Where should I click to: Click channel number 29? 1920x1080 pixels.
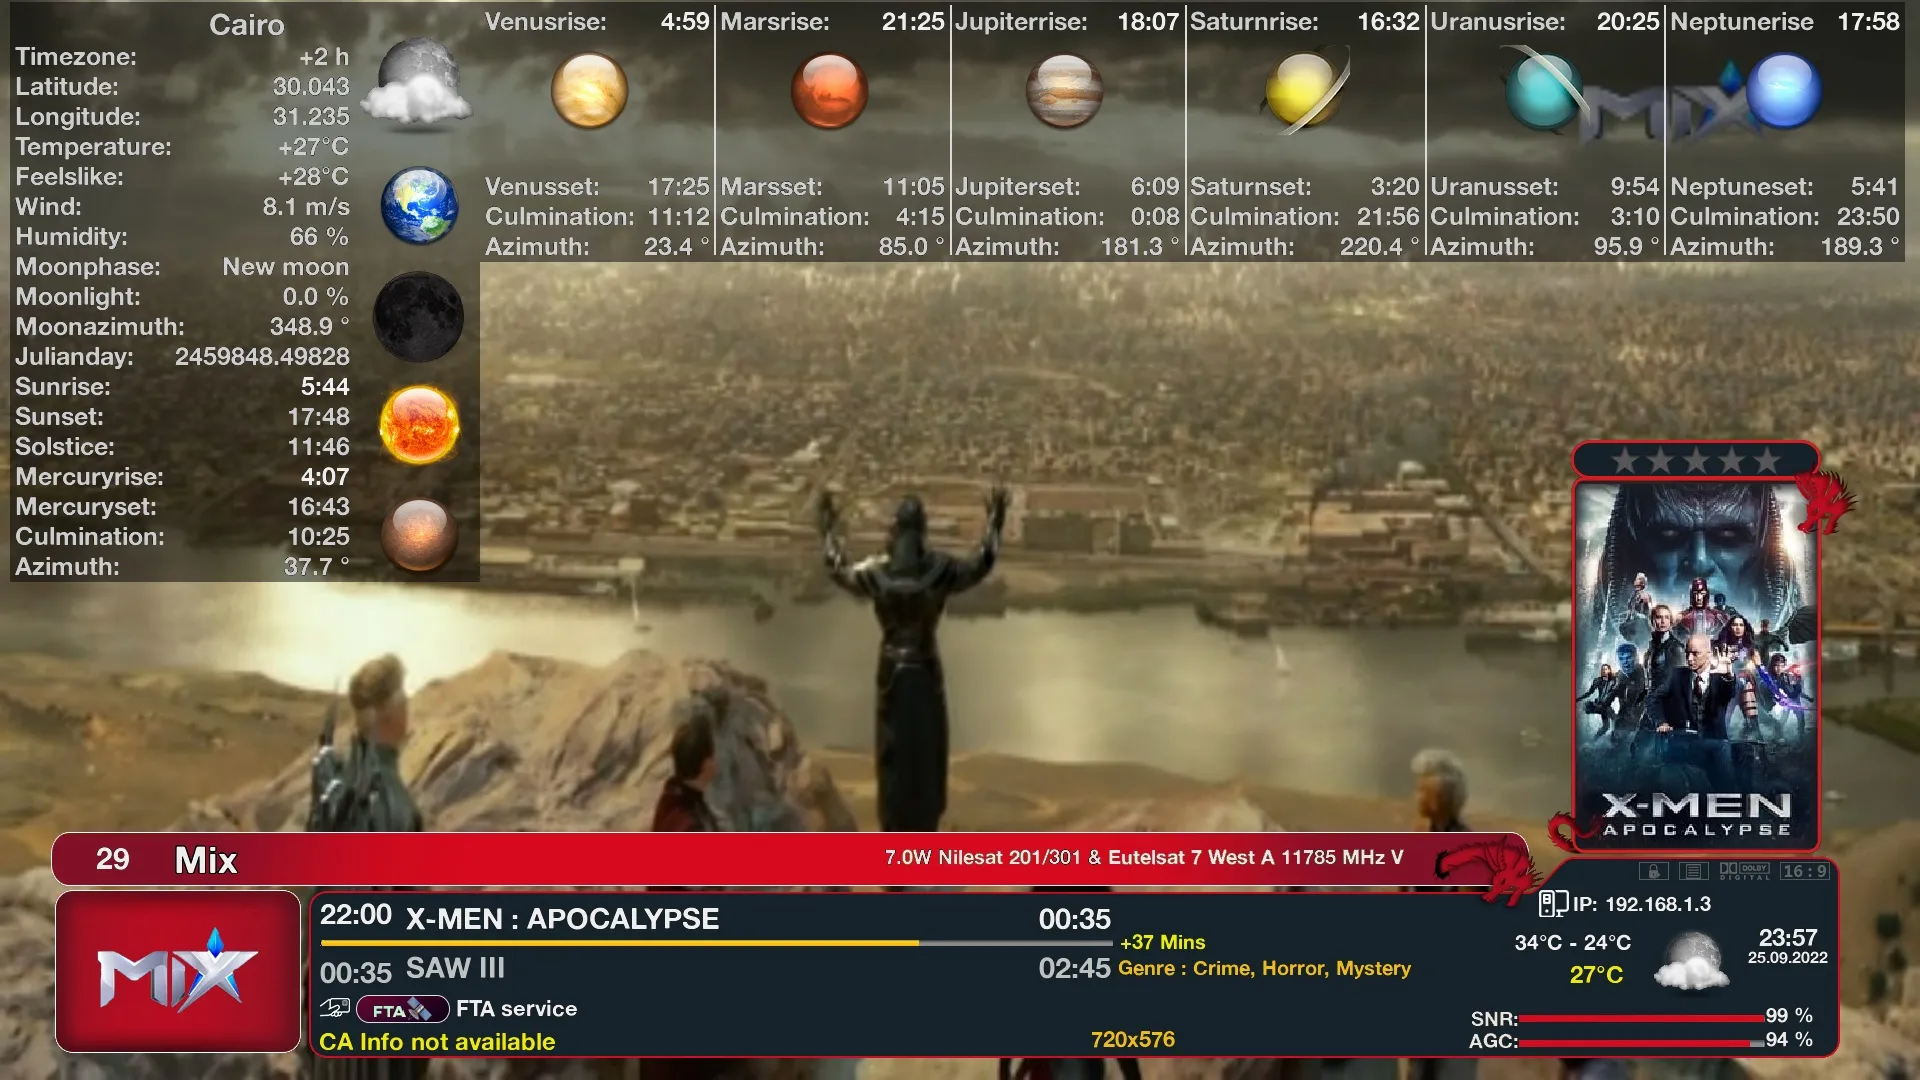pos(113,859)
